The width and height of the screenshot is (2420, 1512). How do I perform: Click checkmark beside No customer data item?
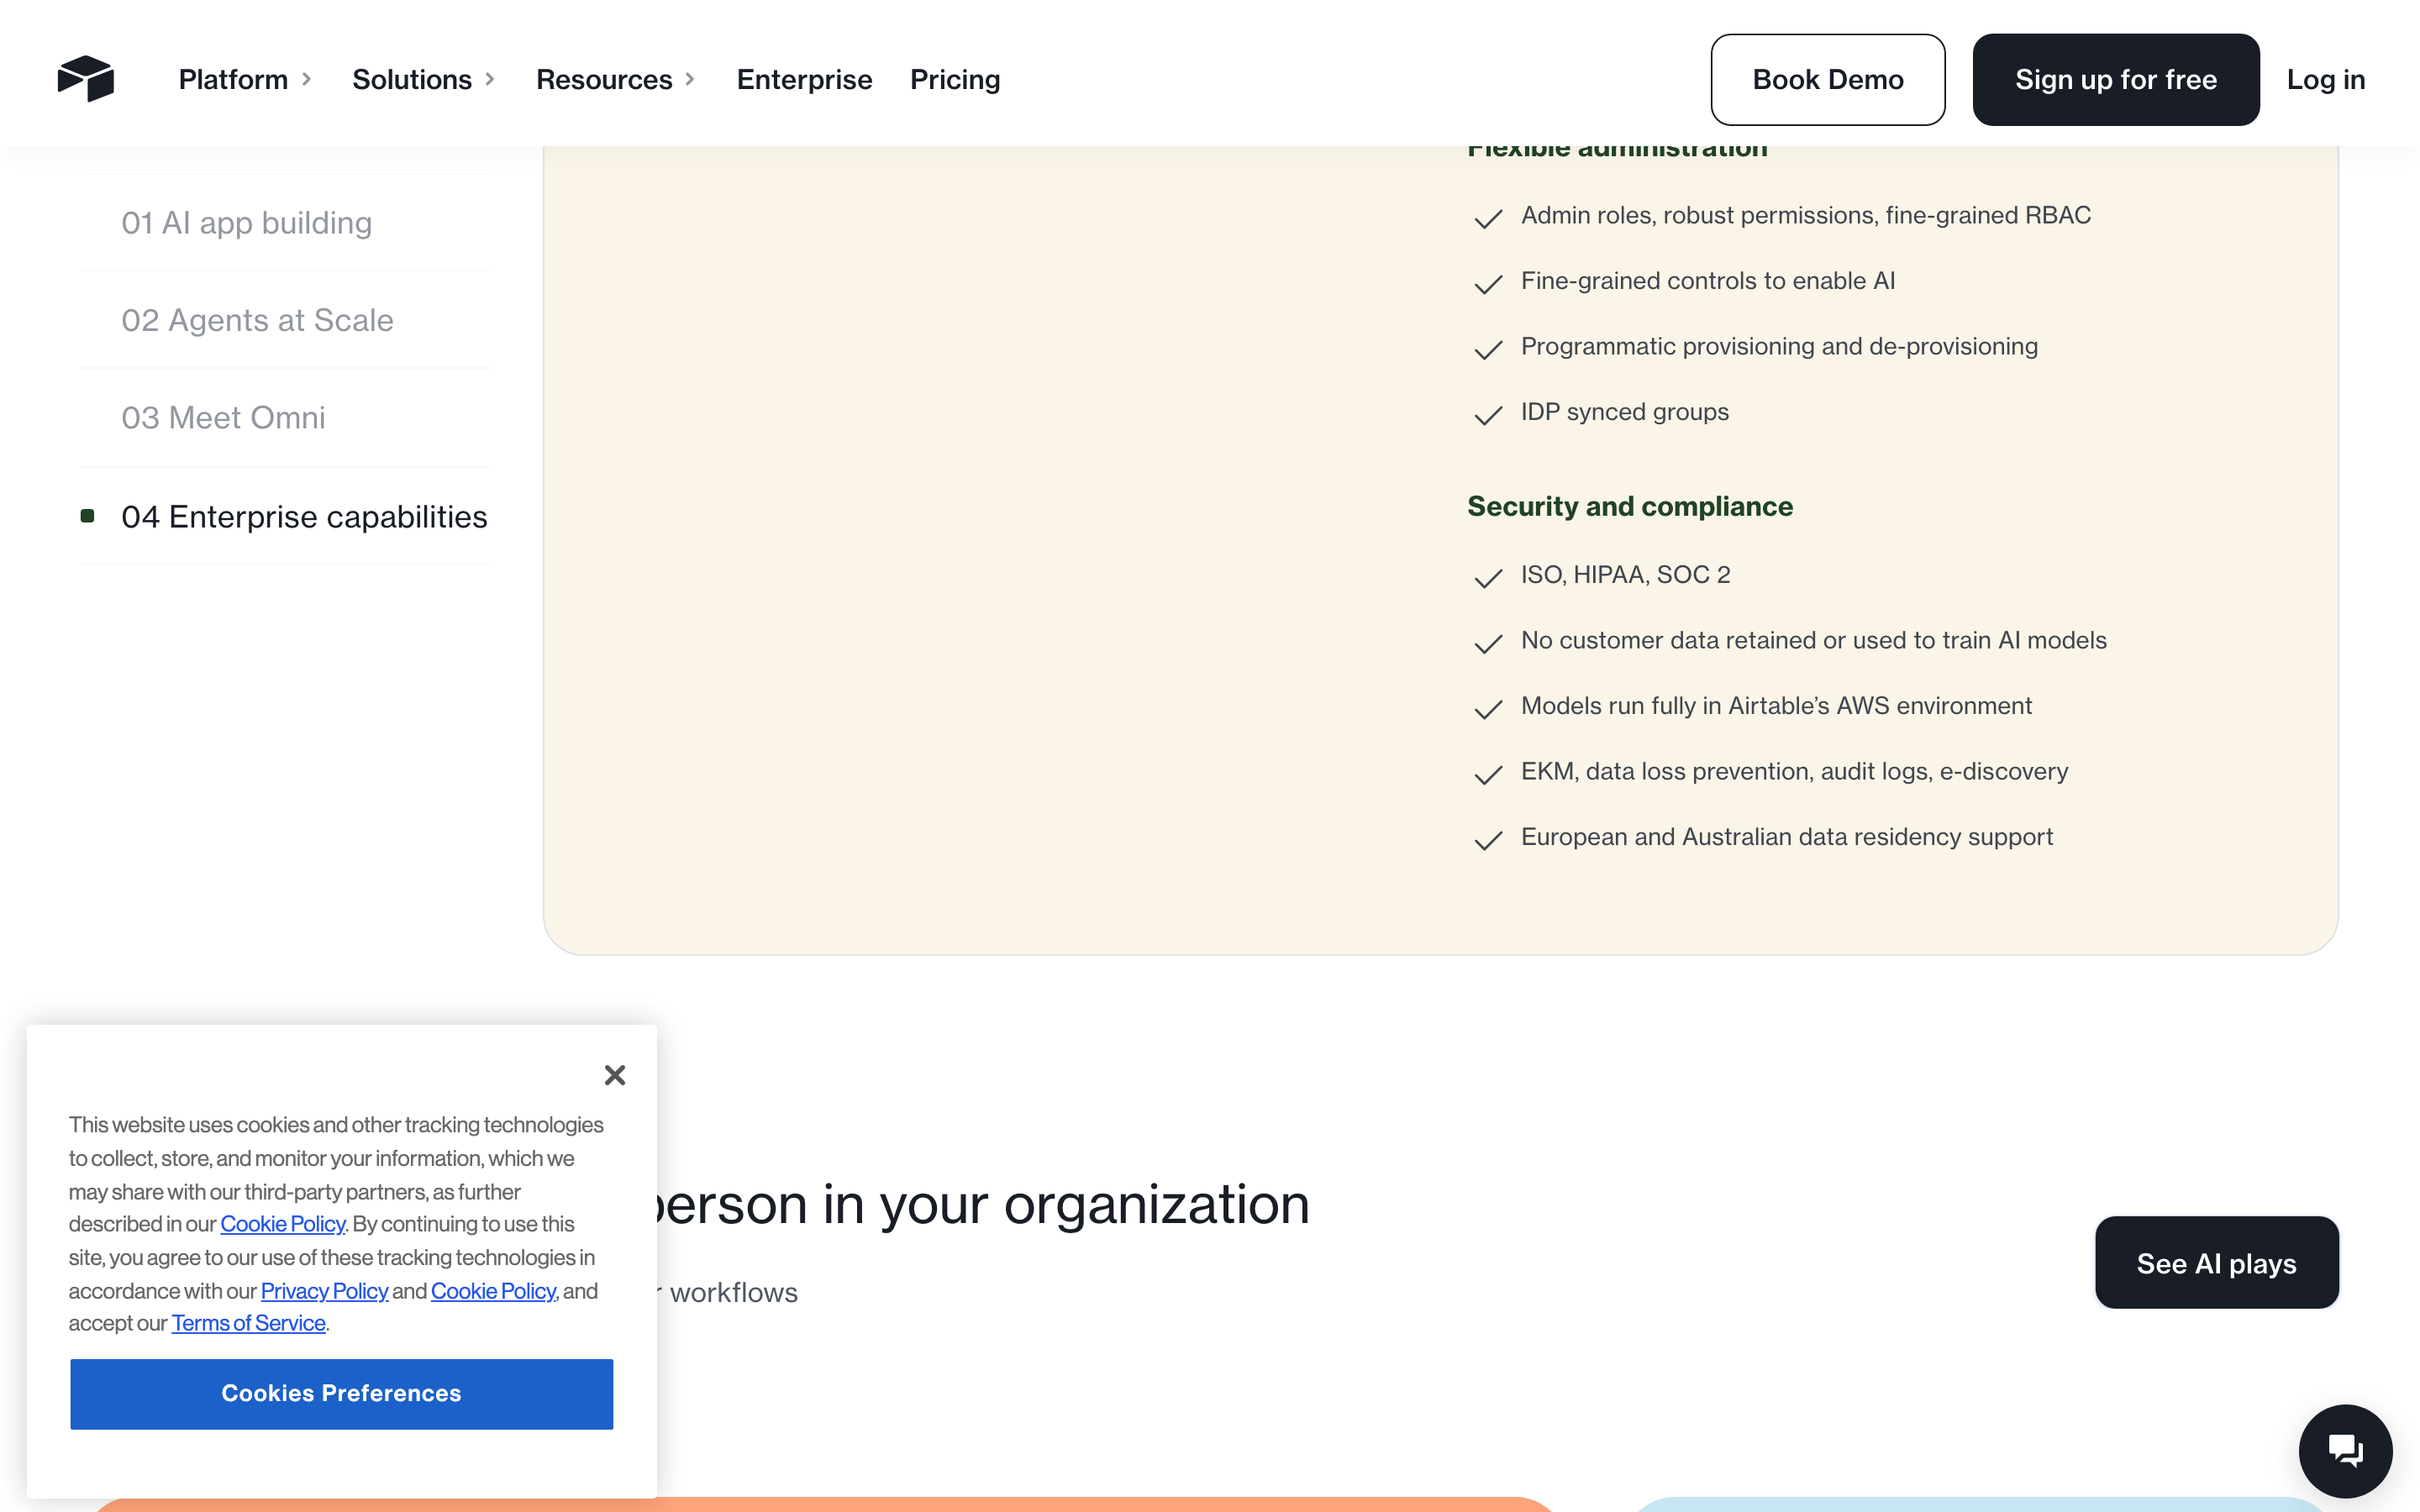[1487, 644]
